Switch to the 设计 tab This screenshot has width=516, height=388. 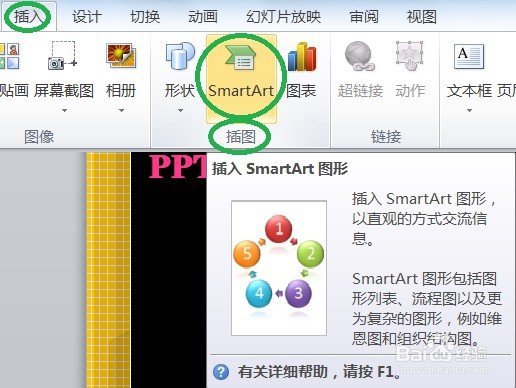click(87, 17)
